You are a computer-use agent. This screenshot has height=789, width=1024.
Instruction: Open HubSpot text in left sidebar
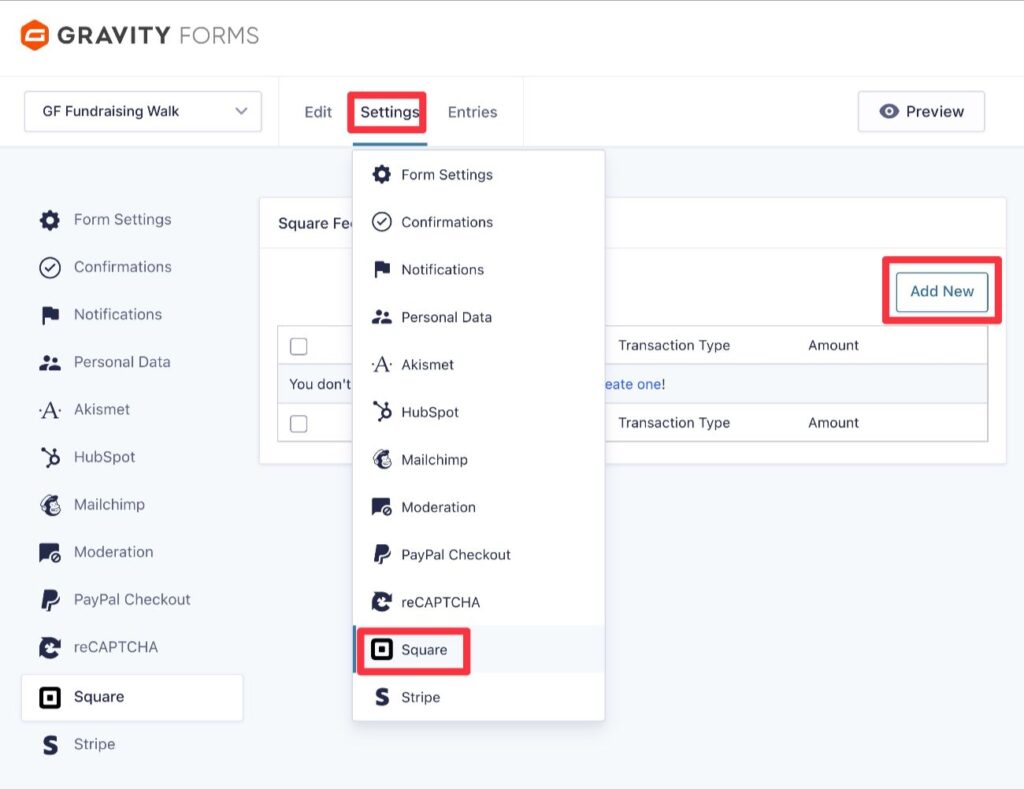click(x=104, y=457)
